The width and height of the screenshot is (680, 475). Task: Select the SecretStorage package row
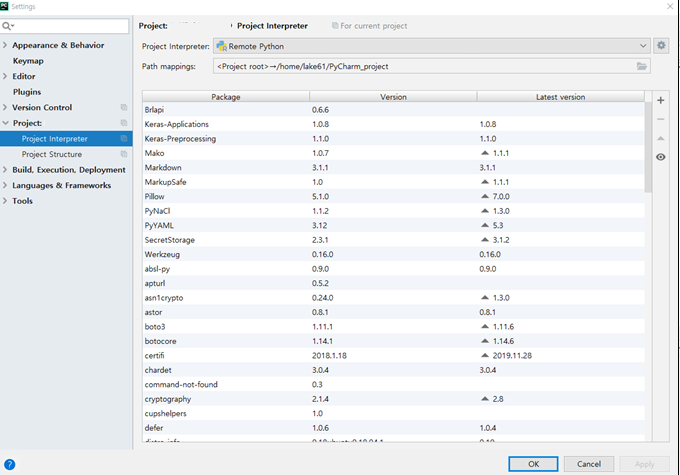click(393, 240)
